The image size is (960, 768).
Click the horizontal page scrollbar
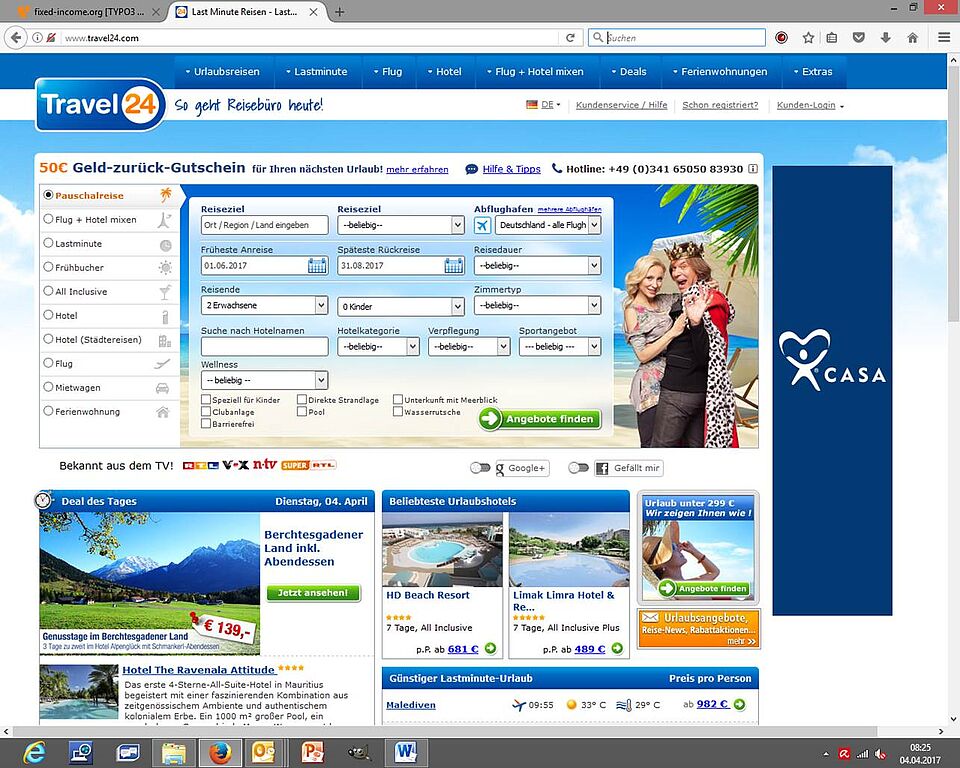coord(445,732)
